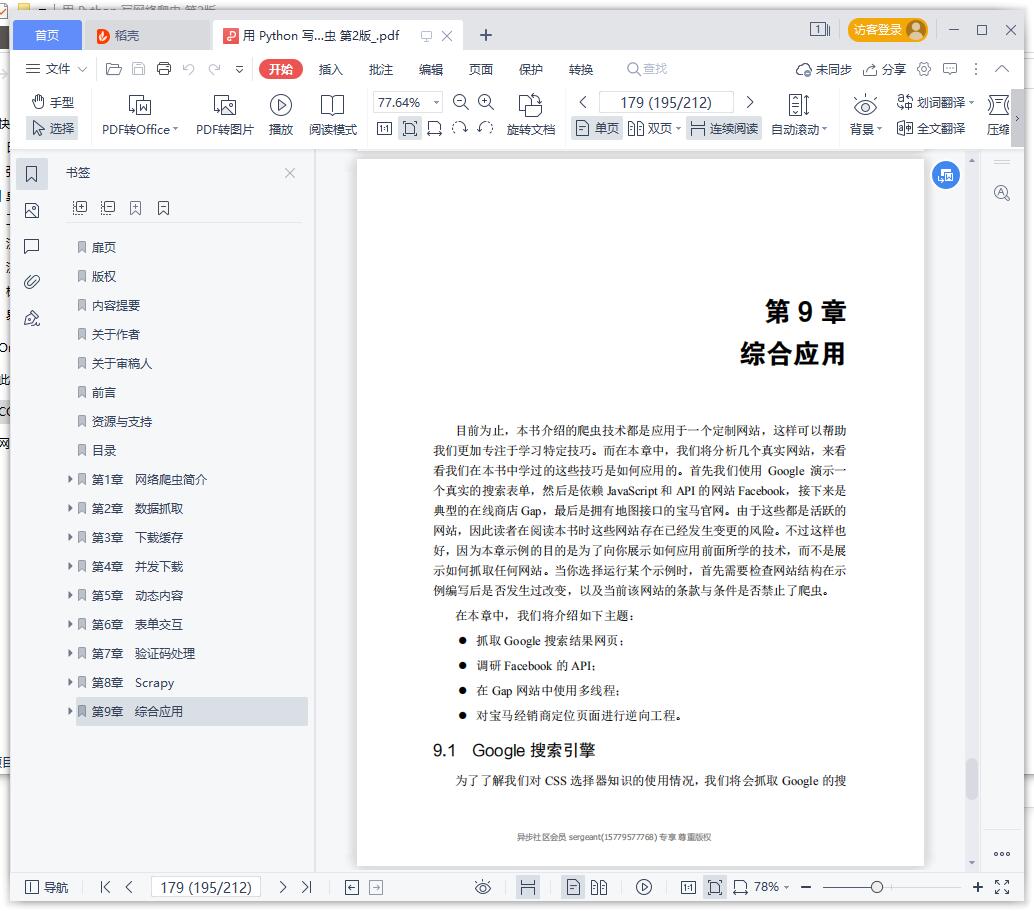Expand 第9章 综合应用 bookmark

[x=70, y=711]
